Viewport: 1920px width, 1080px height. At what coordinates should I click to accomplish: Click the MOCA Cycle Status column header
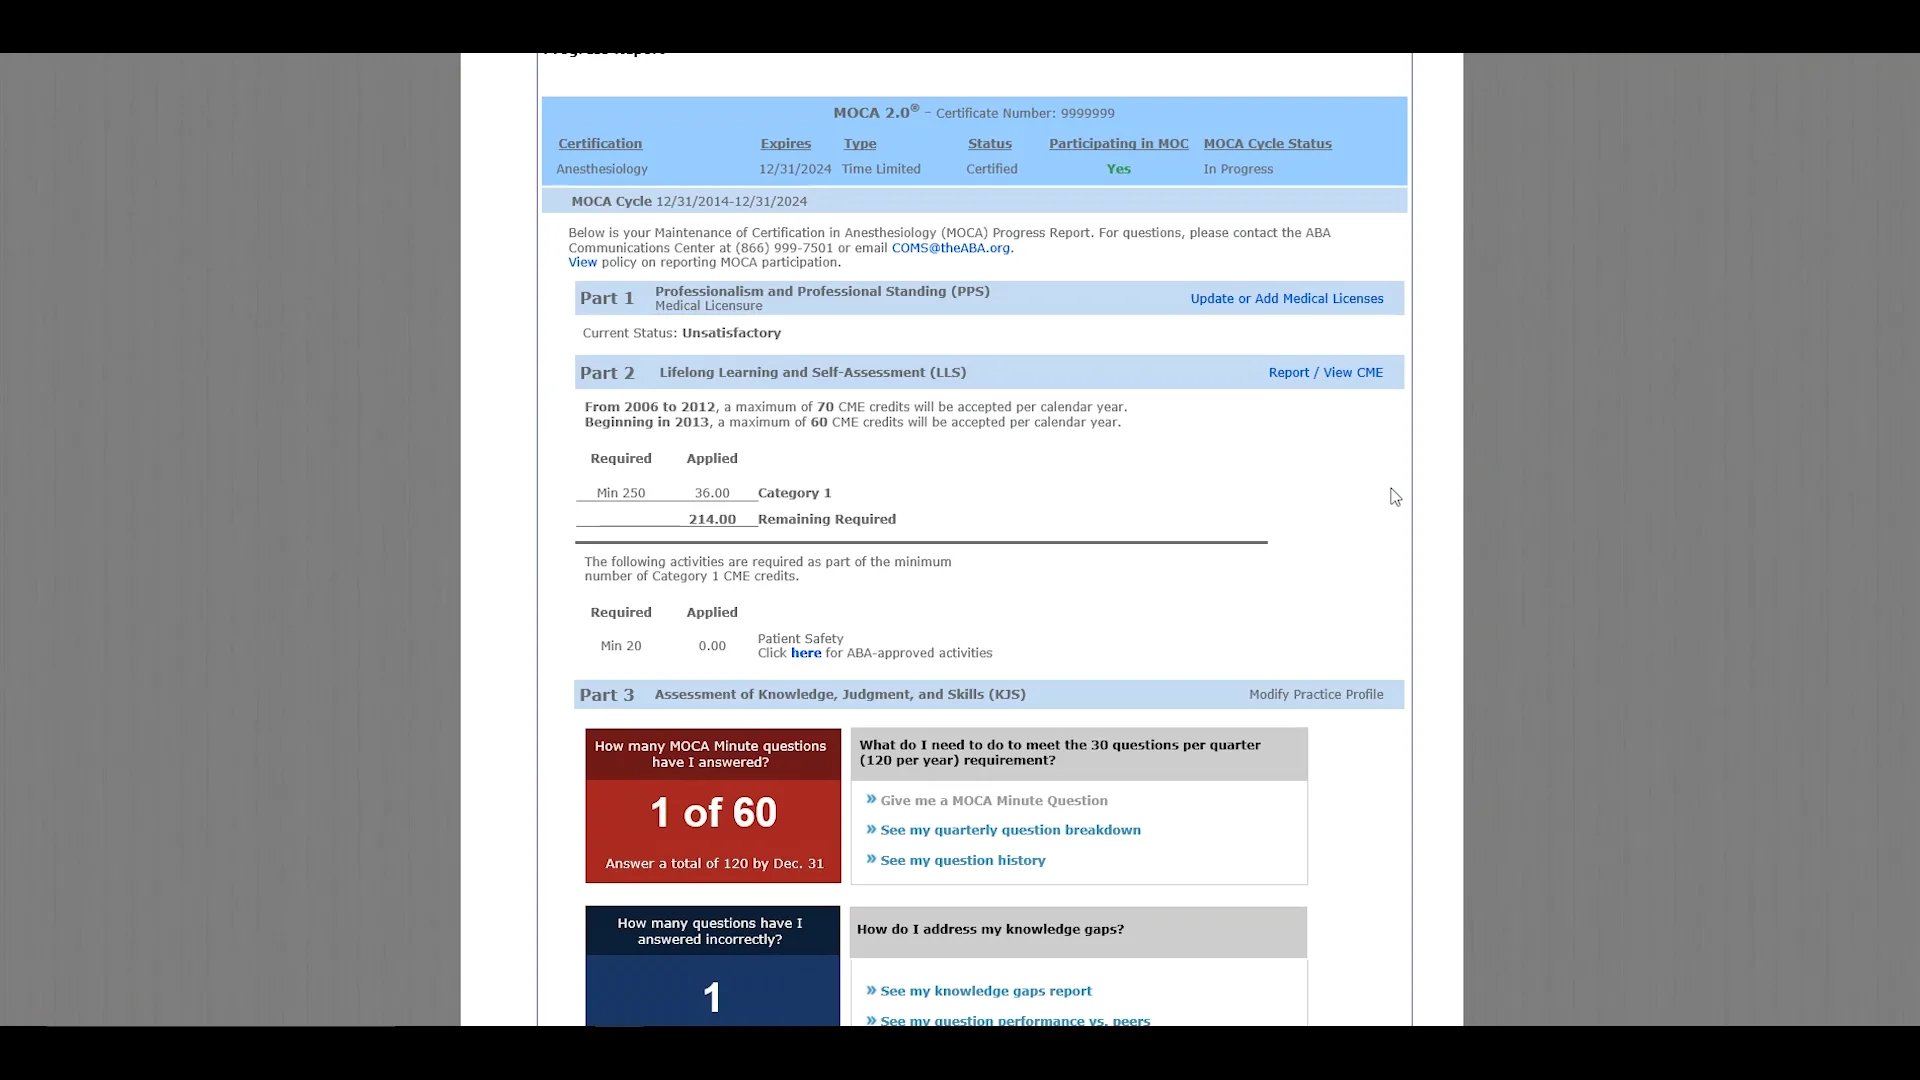tap(1267, 143)
